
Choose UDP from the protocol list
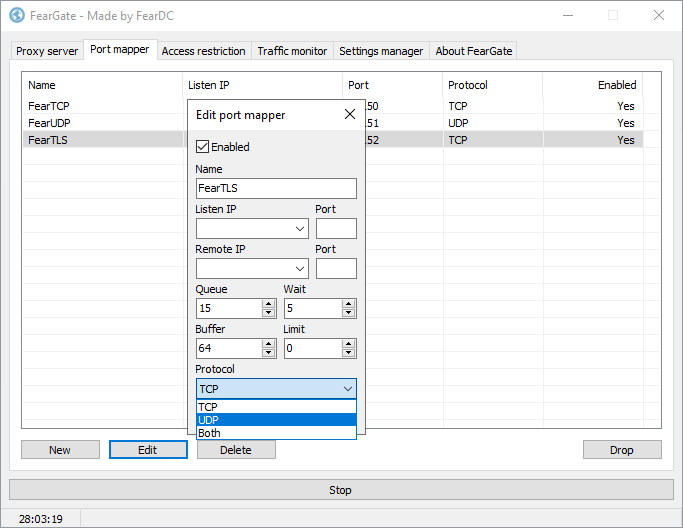pyautogui.click(x=276, y=420)
